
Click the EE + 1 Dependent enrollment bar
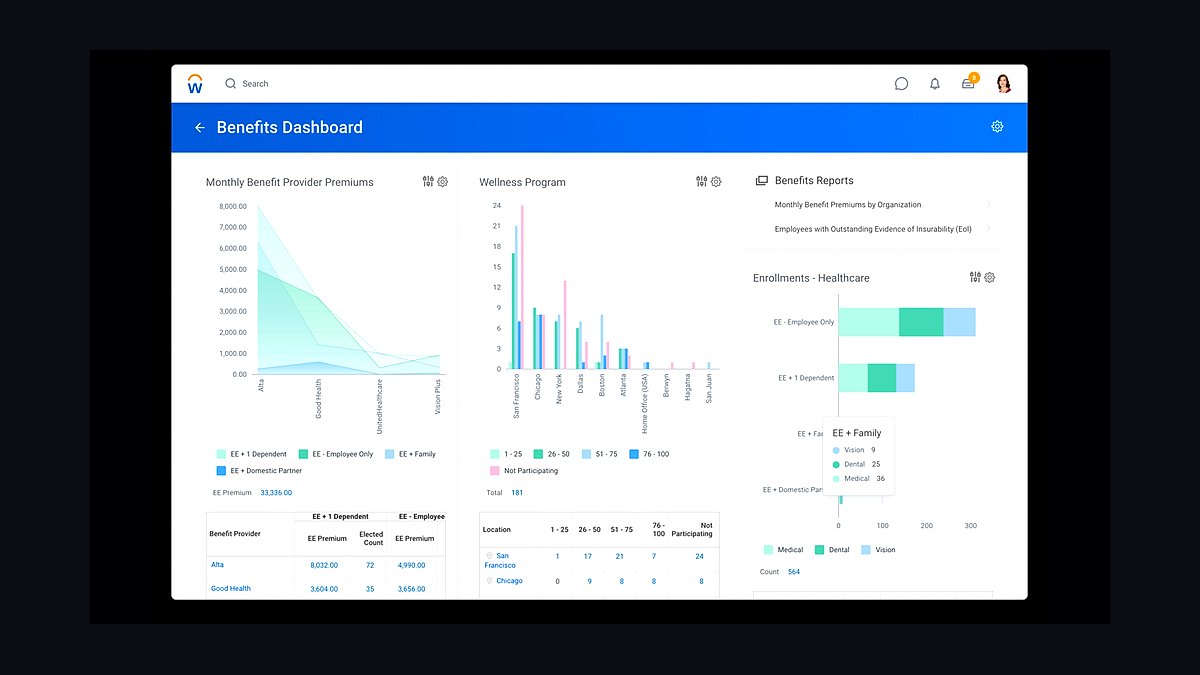click(x=876, y=378)
